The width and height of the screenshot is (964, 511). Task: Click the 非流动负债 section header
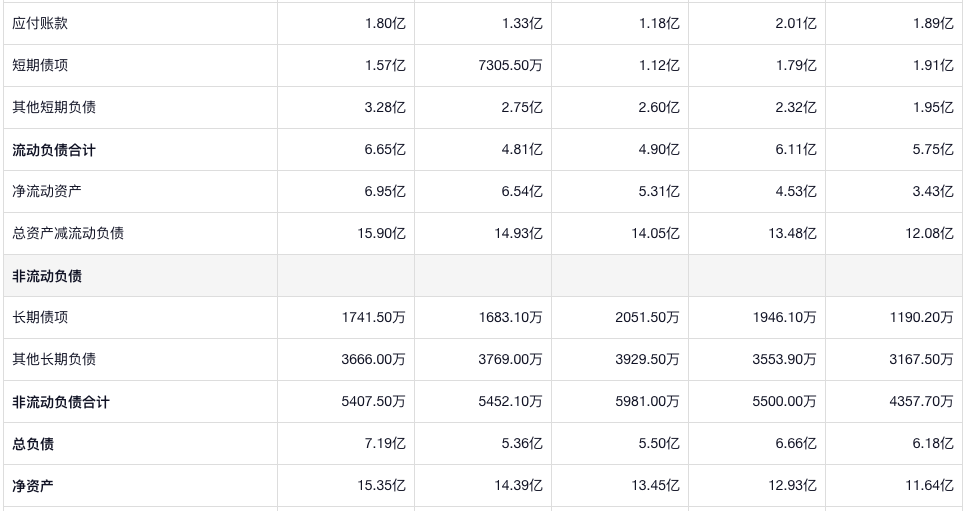pyautogui.click(x=47, y=276)
